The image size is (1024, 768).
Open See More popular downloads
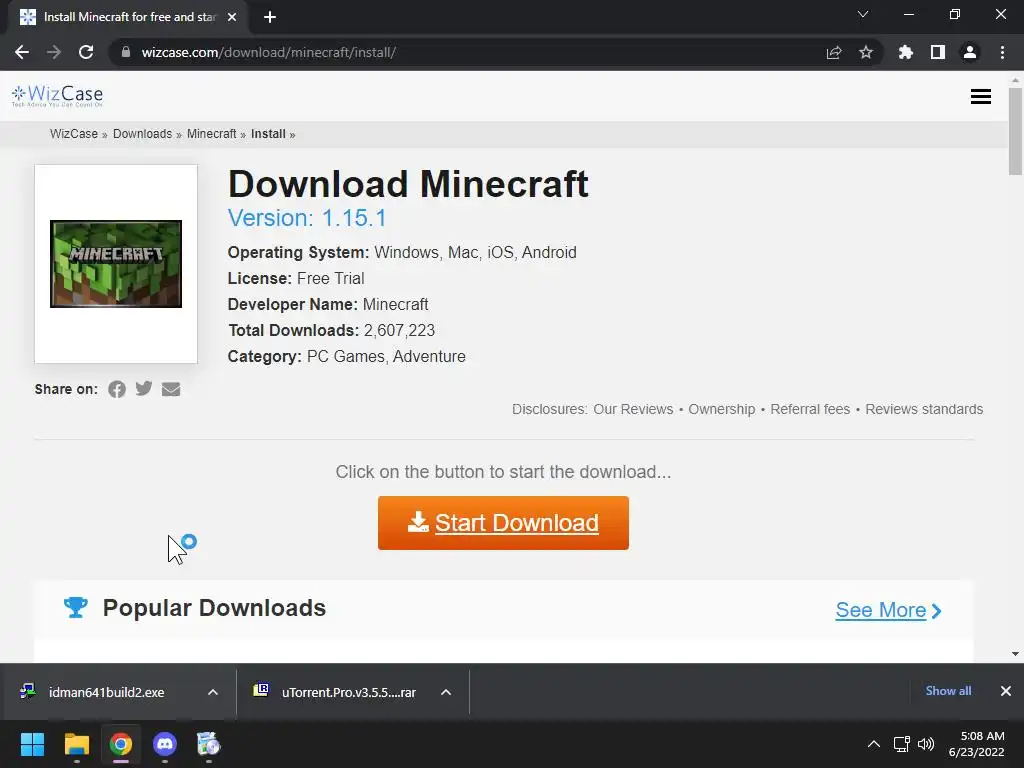pyautogui.click(x=888, y=610)
